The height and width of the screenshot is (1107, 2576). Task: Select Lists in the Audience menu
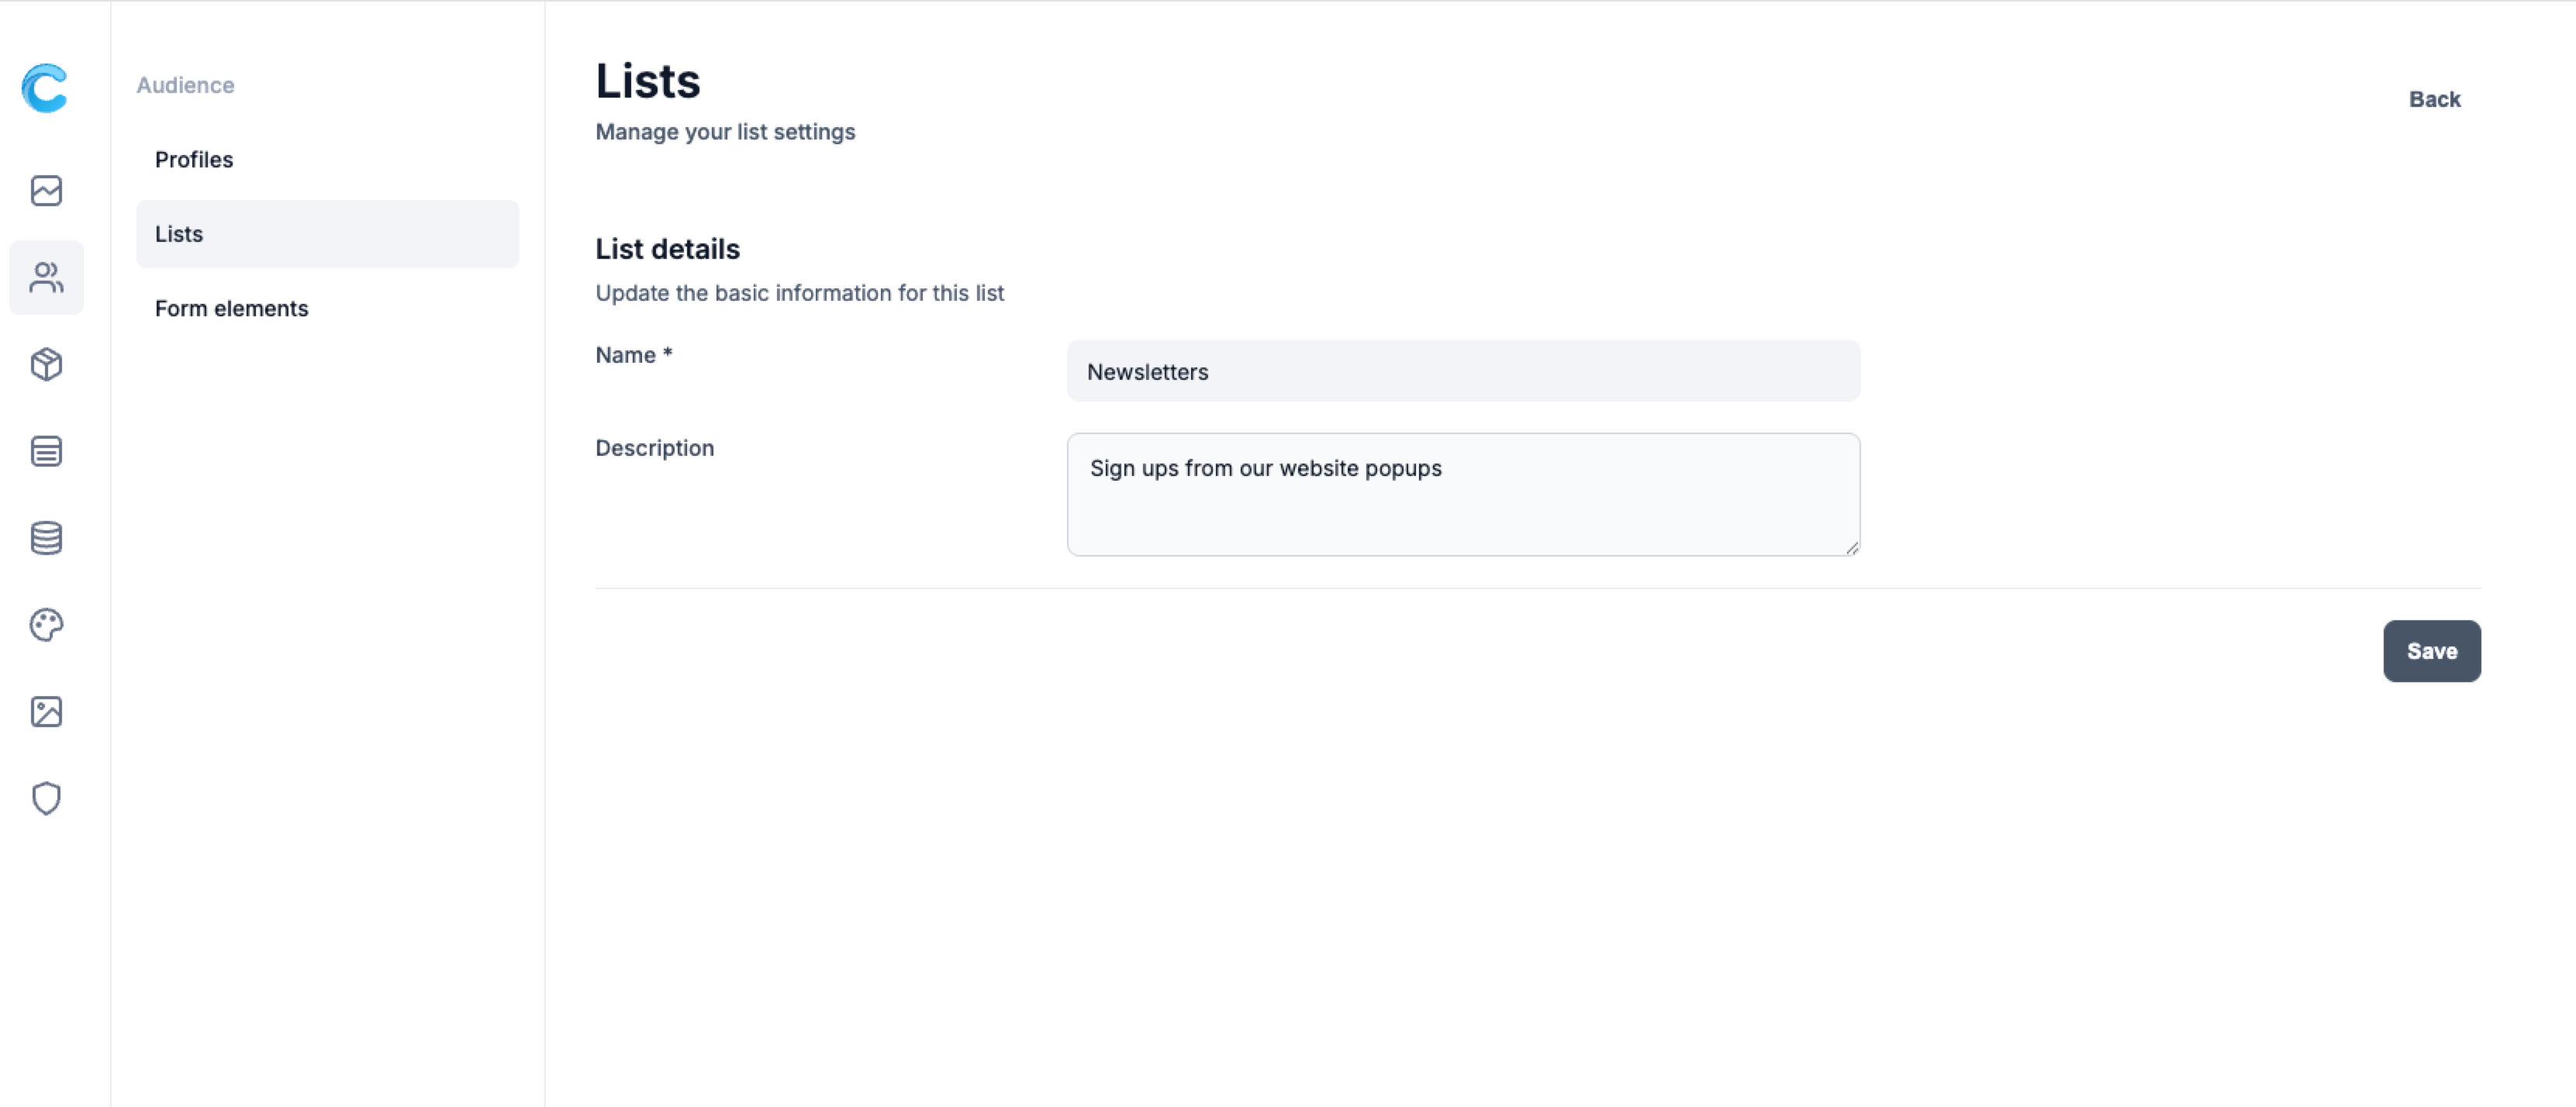click(179, 234)
